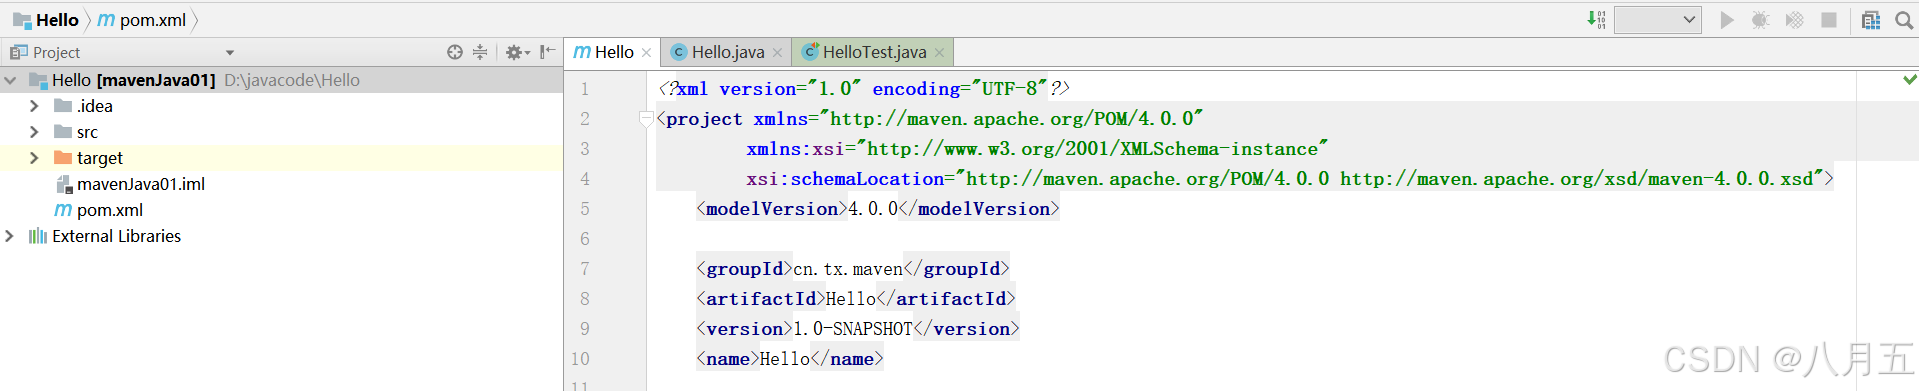Click the Collapse All icon in Project panel

[x=480, y=52]
